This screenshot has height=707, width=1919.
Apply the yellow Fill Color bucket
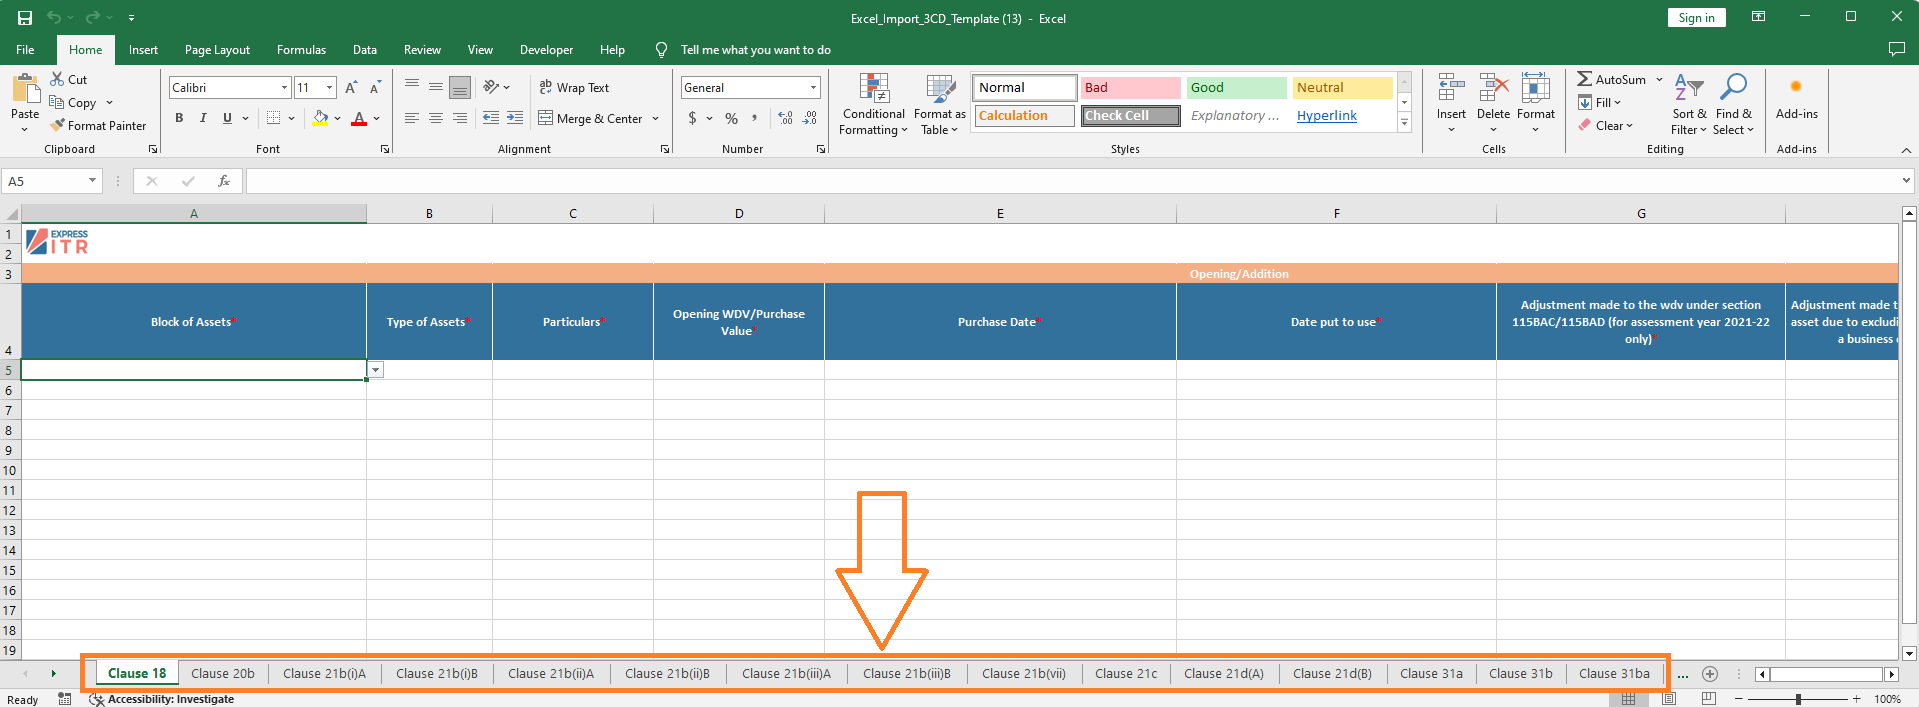point(320,118)
